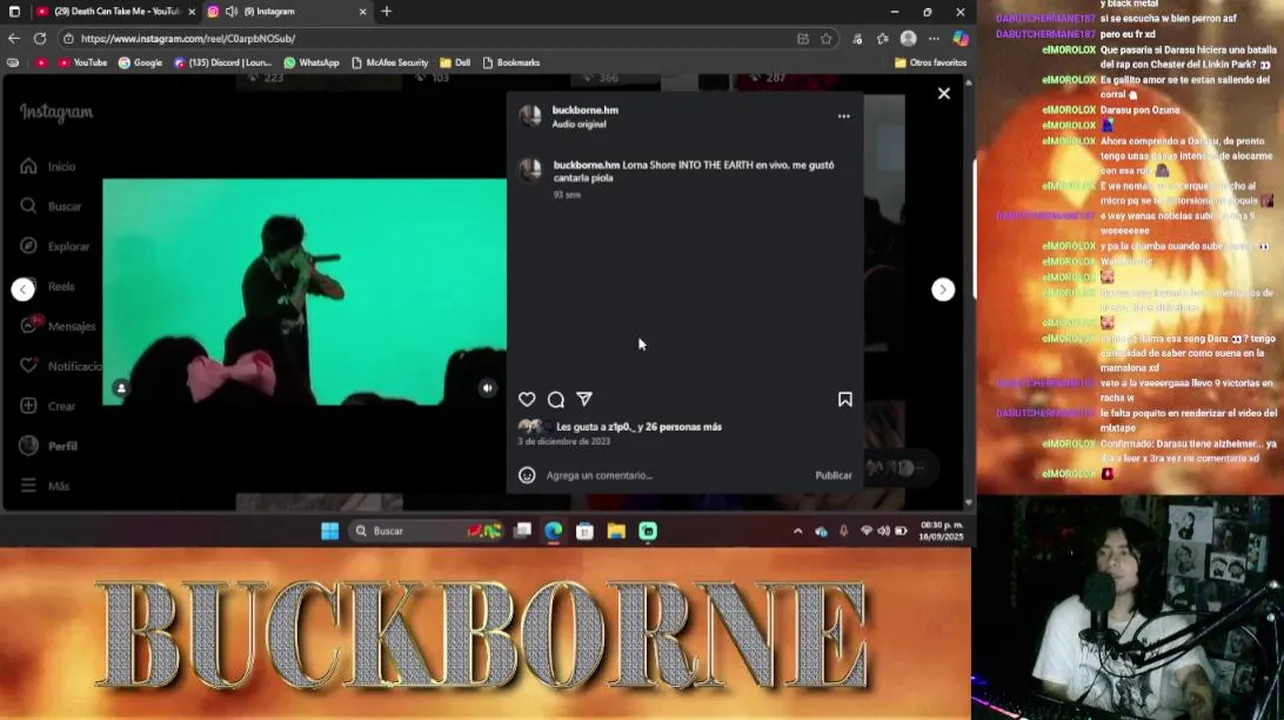Viewport: 1284px width, 720px height.
Task: Close the YouTube browser tab
Action: point(191,11)
